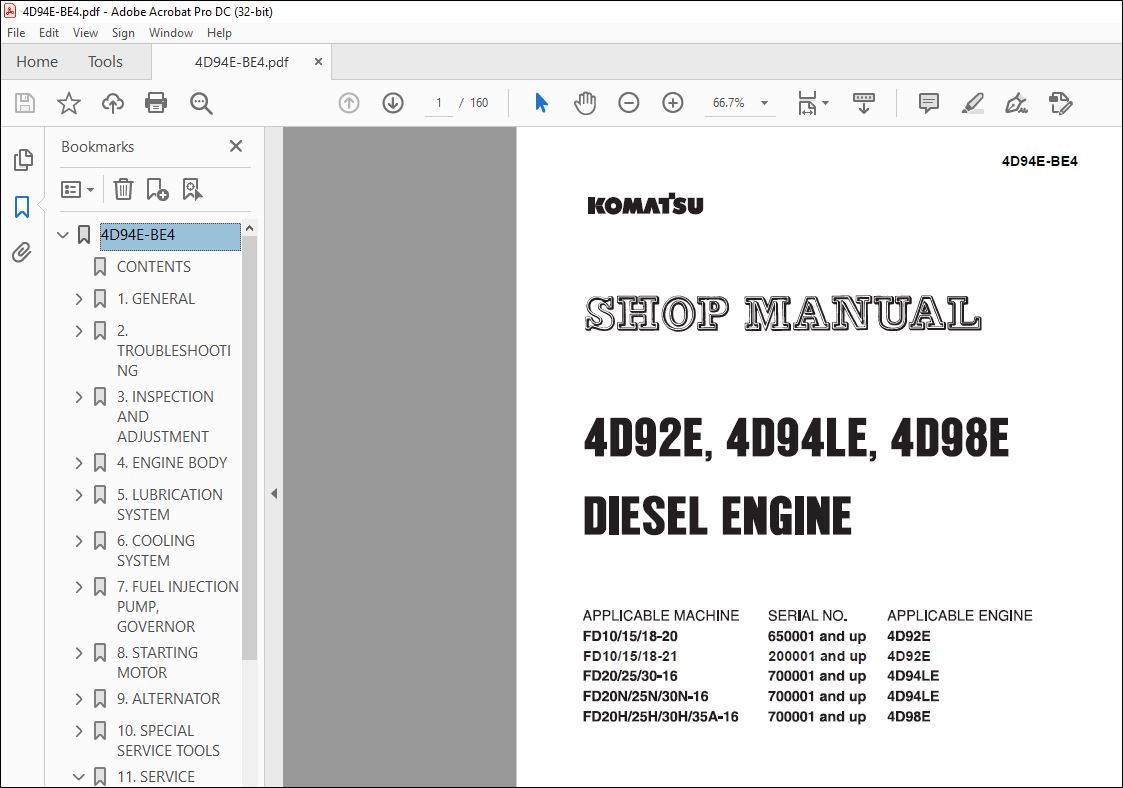Switch to the Home tab
The width and height of the screenshot is (1123, 788).
point(37,62)
